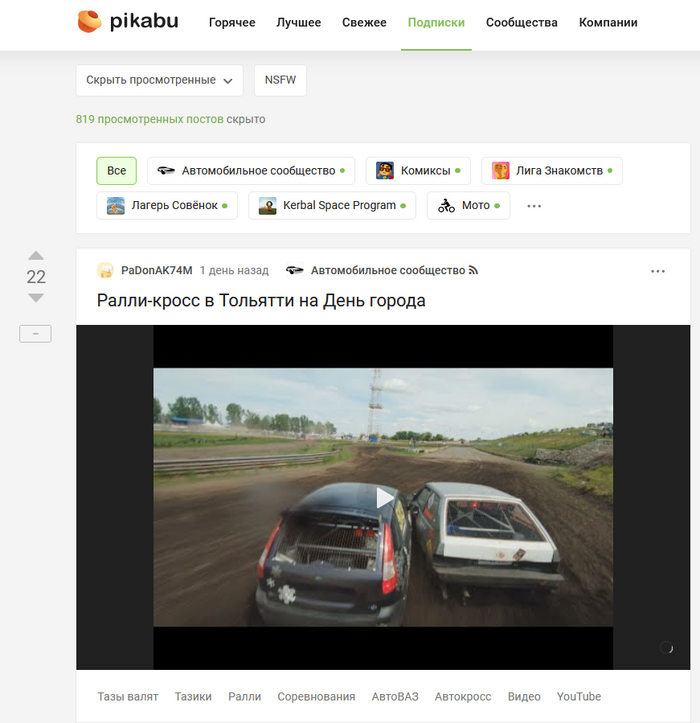
Task: Upvote the rally-cross post
Action: click(36, 256)
